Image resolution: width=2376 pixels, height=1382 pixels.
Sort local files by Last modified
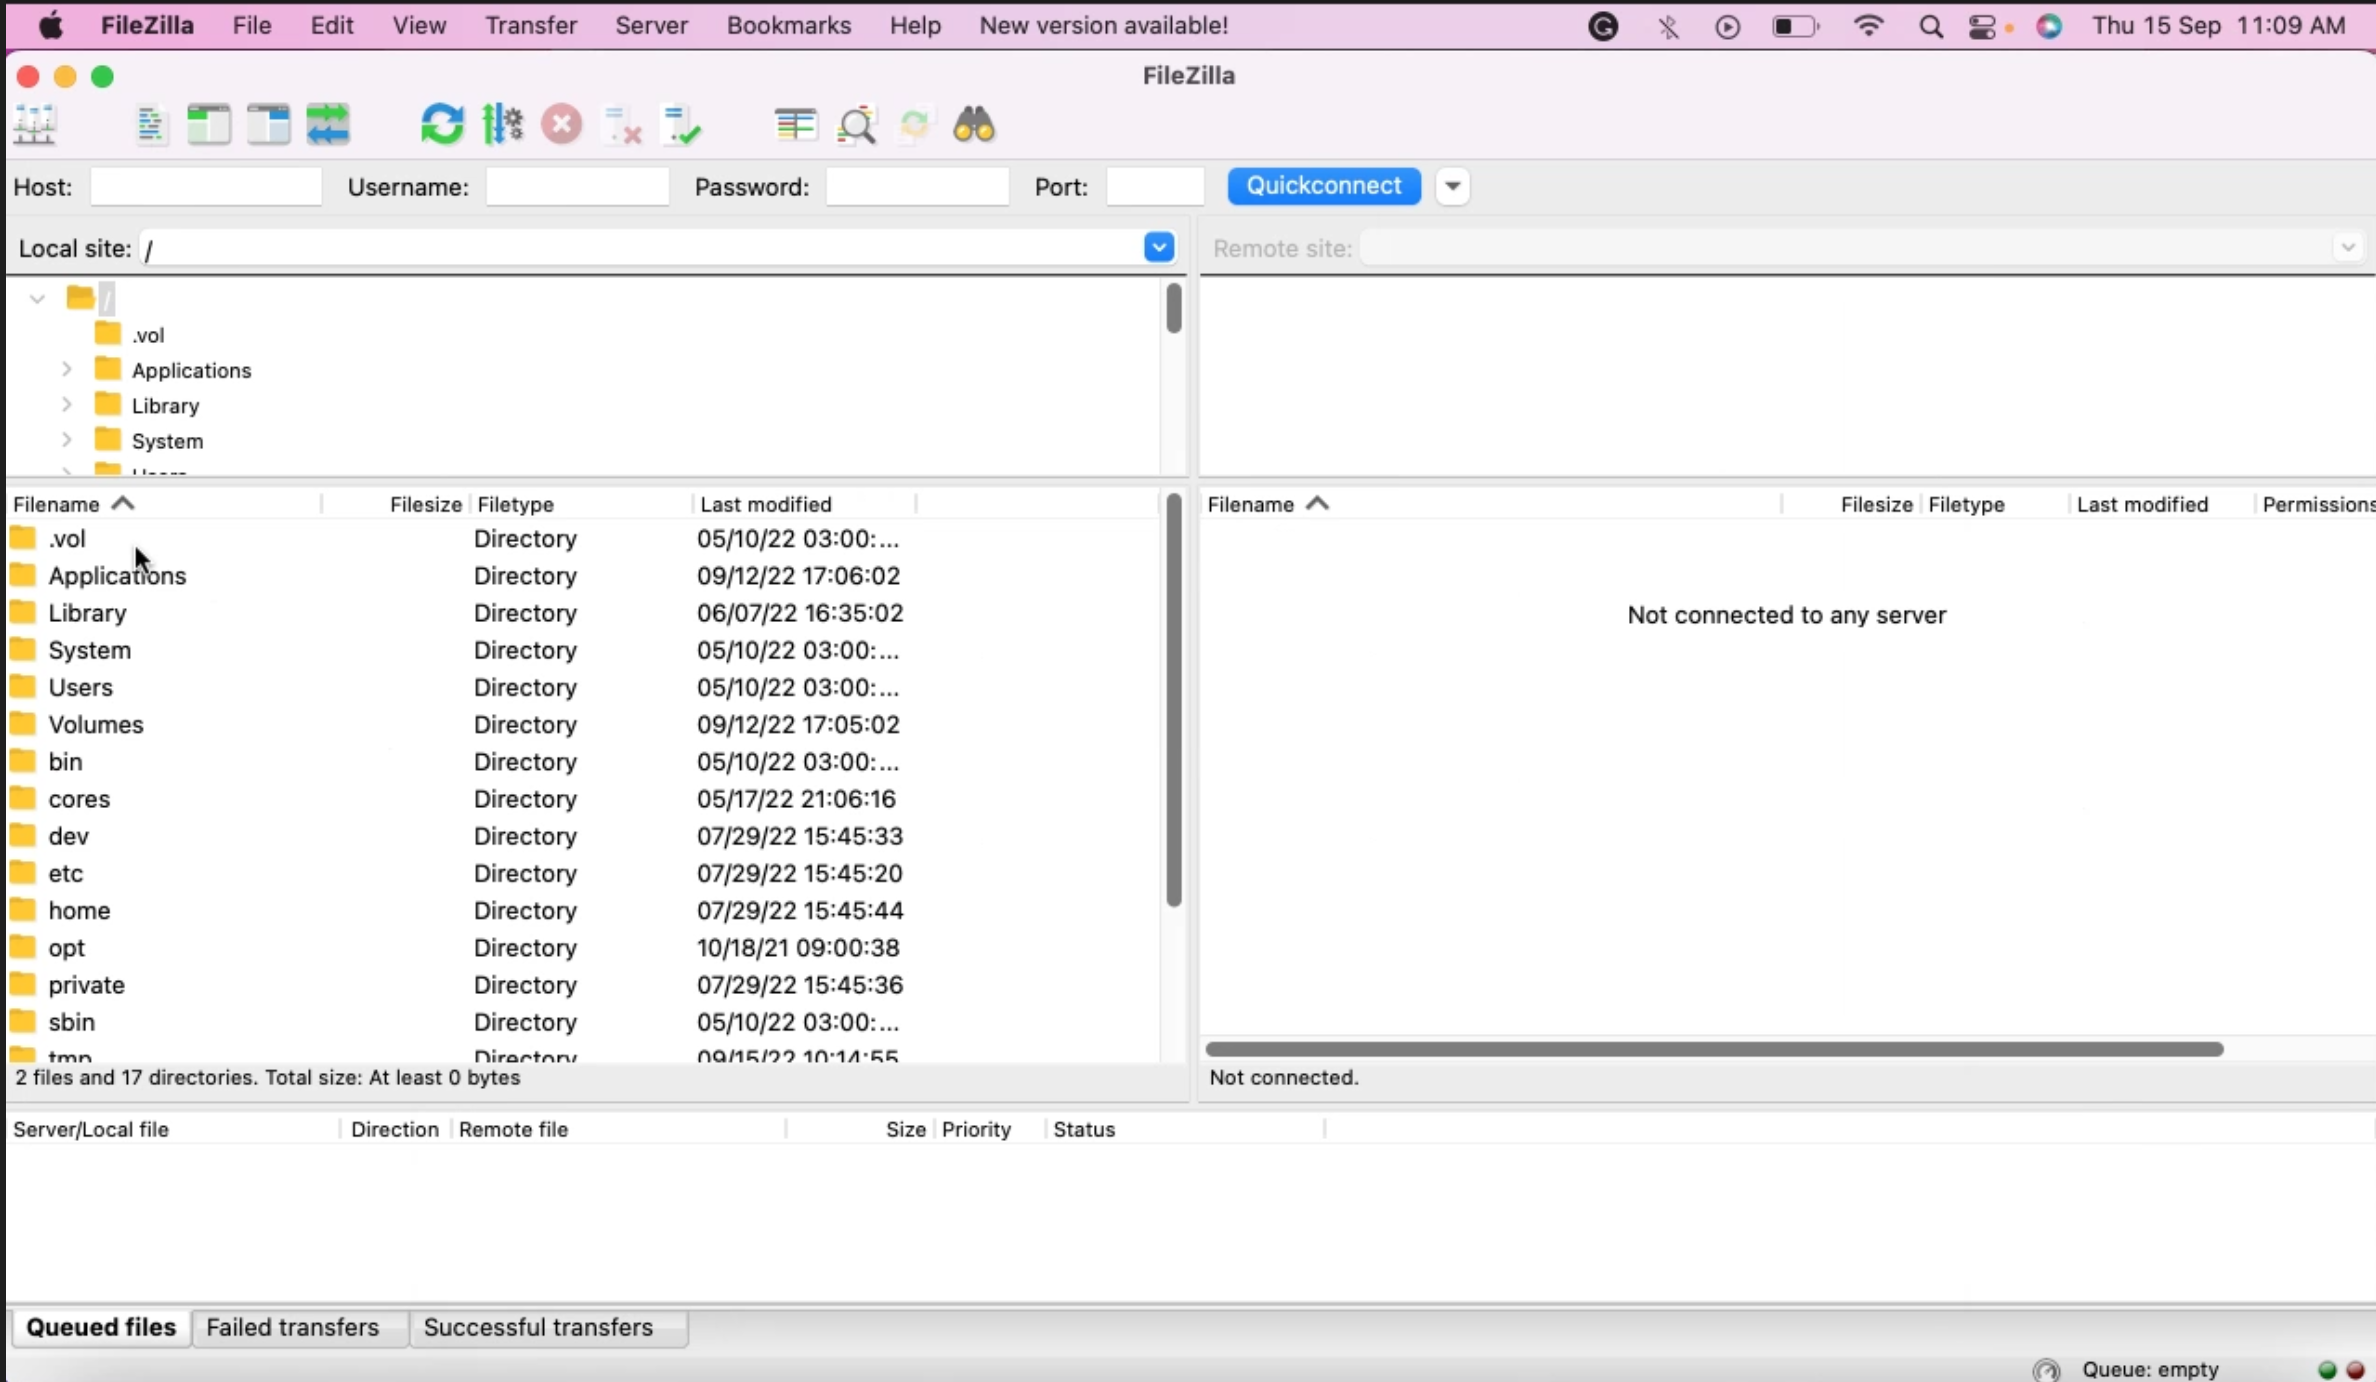click(x=803, y=504)
